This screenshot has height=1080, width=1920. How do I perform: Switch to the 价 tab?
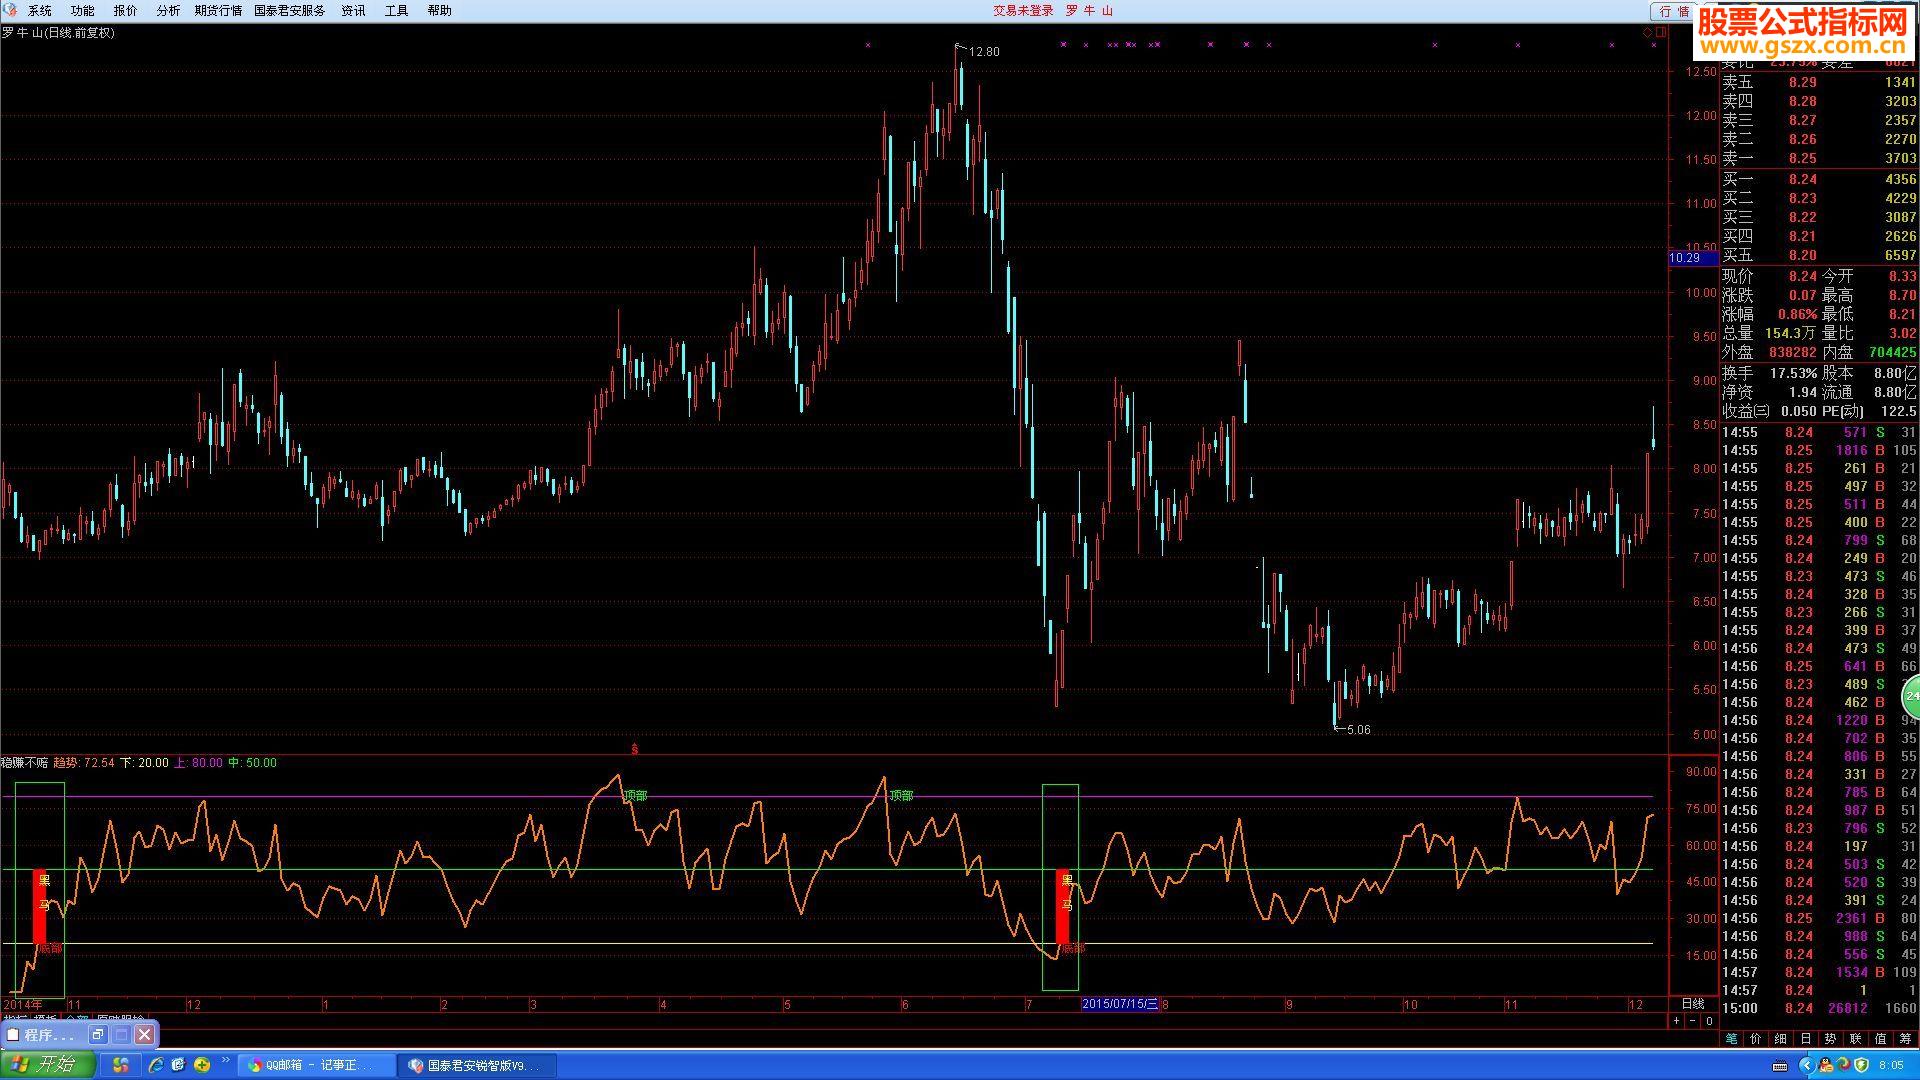pos(1756,1039)
